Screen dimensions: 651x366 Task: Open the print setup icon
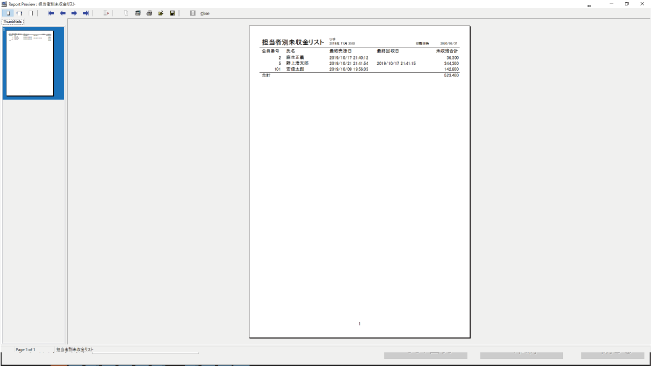(138, 13)
